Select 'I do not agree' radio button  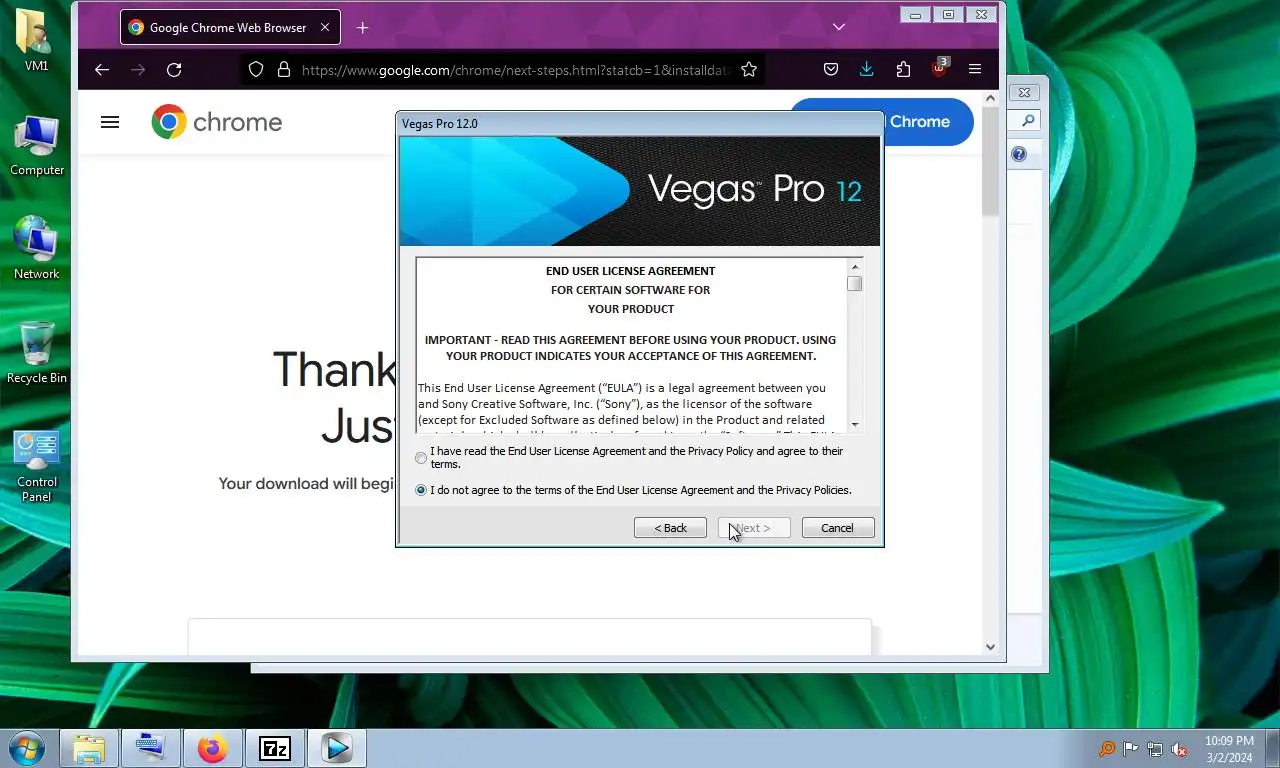(421, 490)
